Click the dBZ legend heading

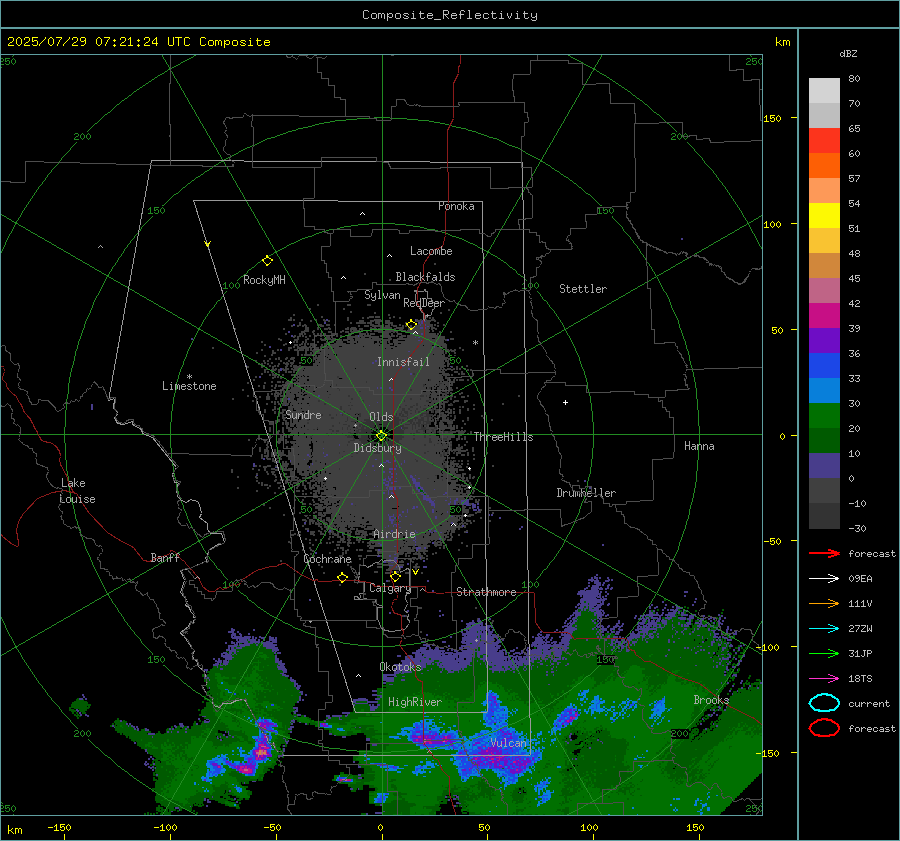pyautogui.click(x=848, y=53)
